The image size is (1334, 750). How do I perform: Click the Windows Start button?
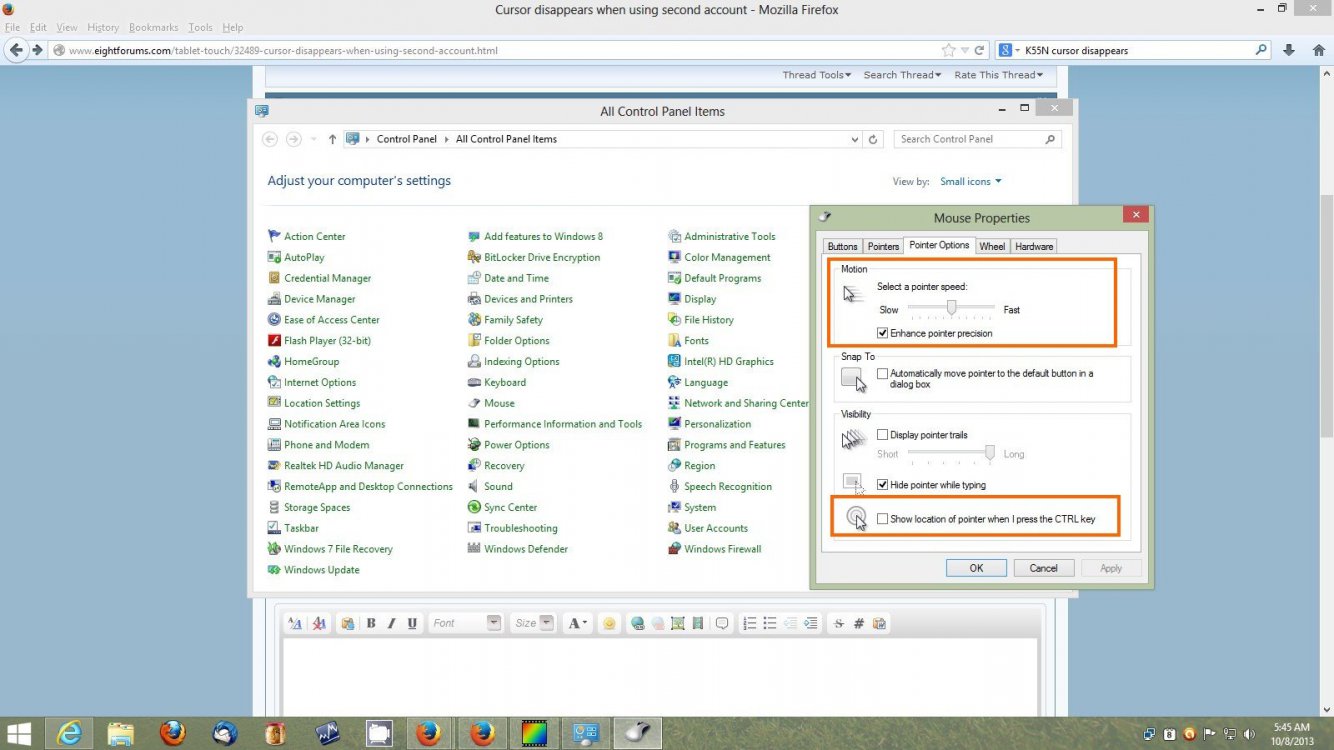(19, 733)
